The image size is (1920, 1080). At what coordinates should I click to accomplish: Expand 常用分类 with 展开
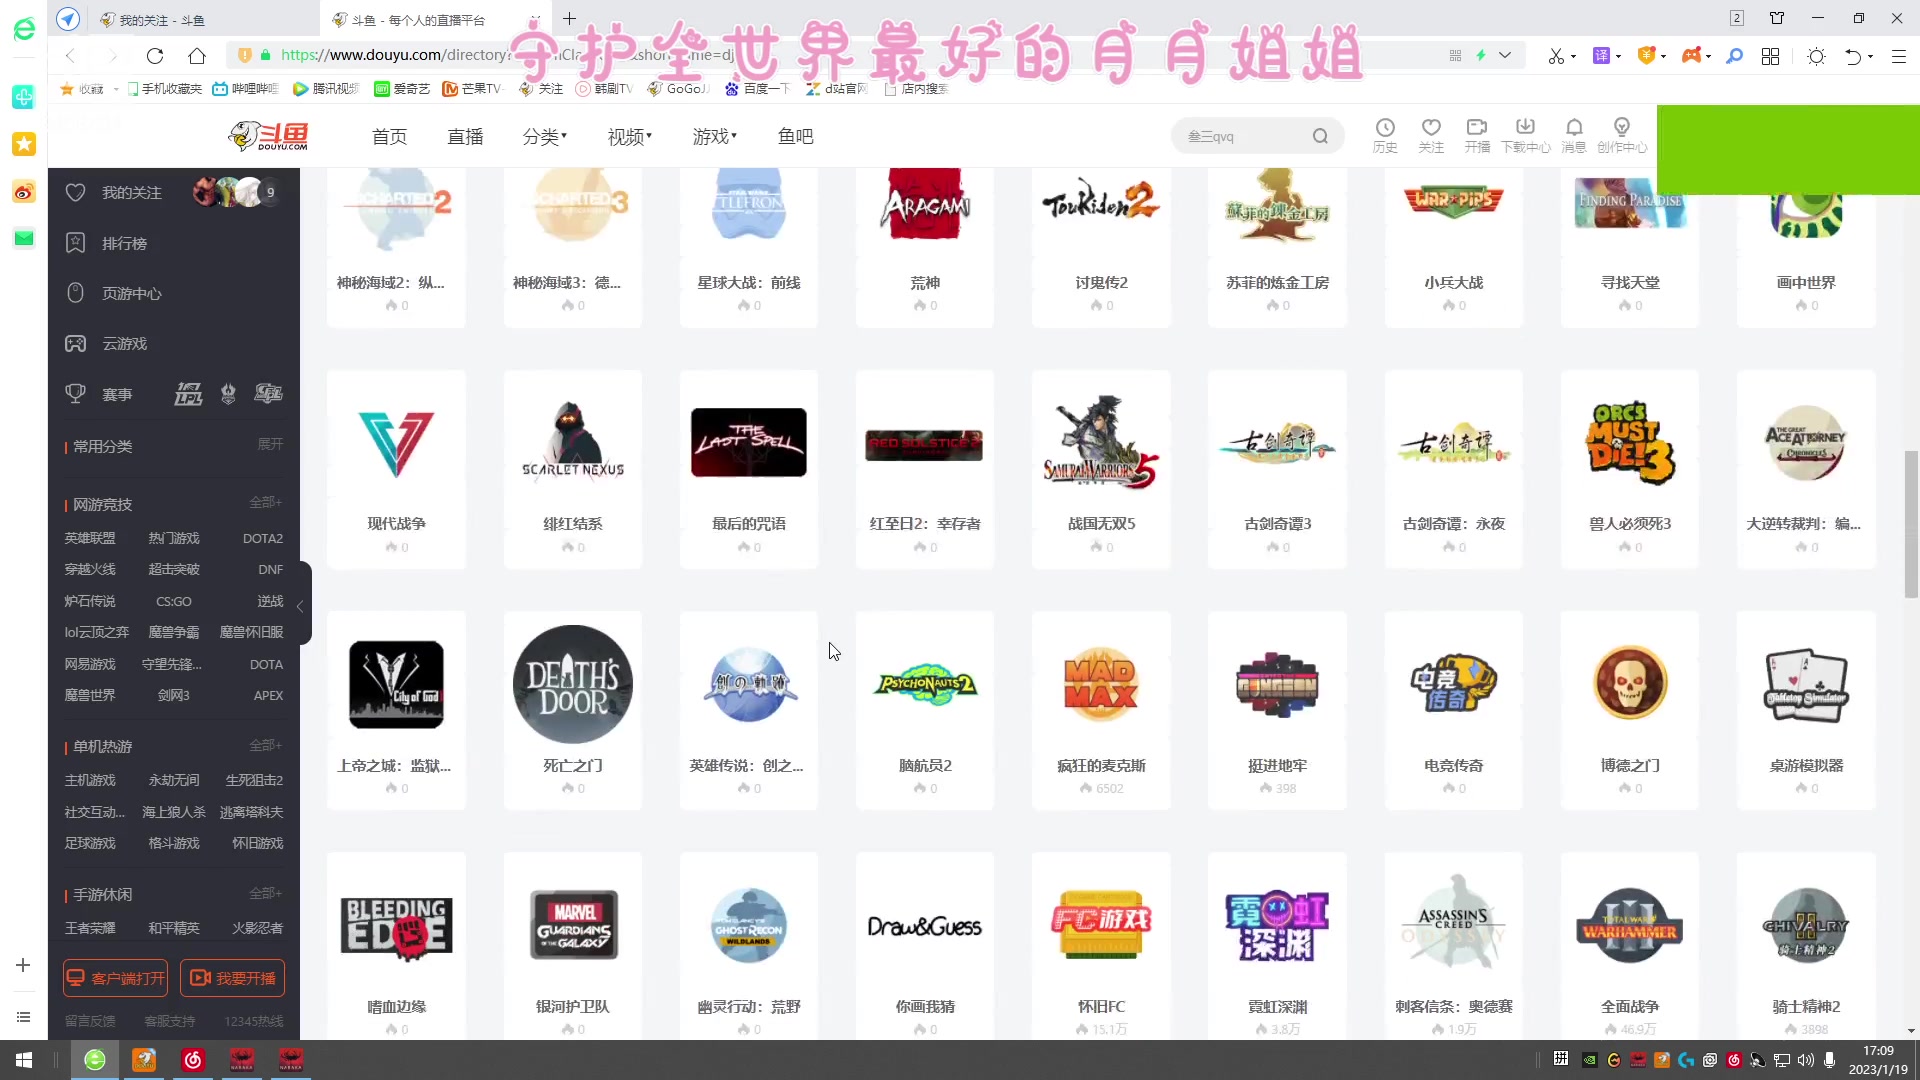(x=270, y=444)
